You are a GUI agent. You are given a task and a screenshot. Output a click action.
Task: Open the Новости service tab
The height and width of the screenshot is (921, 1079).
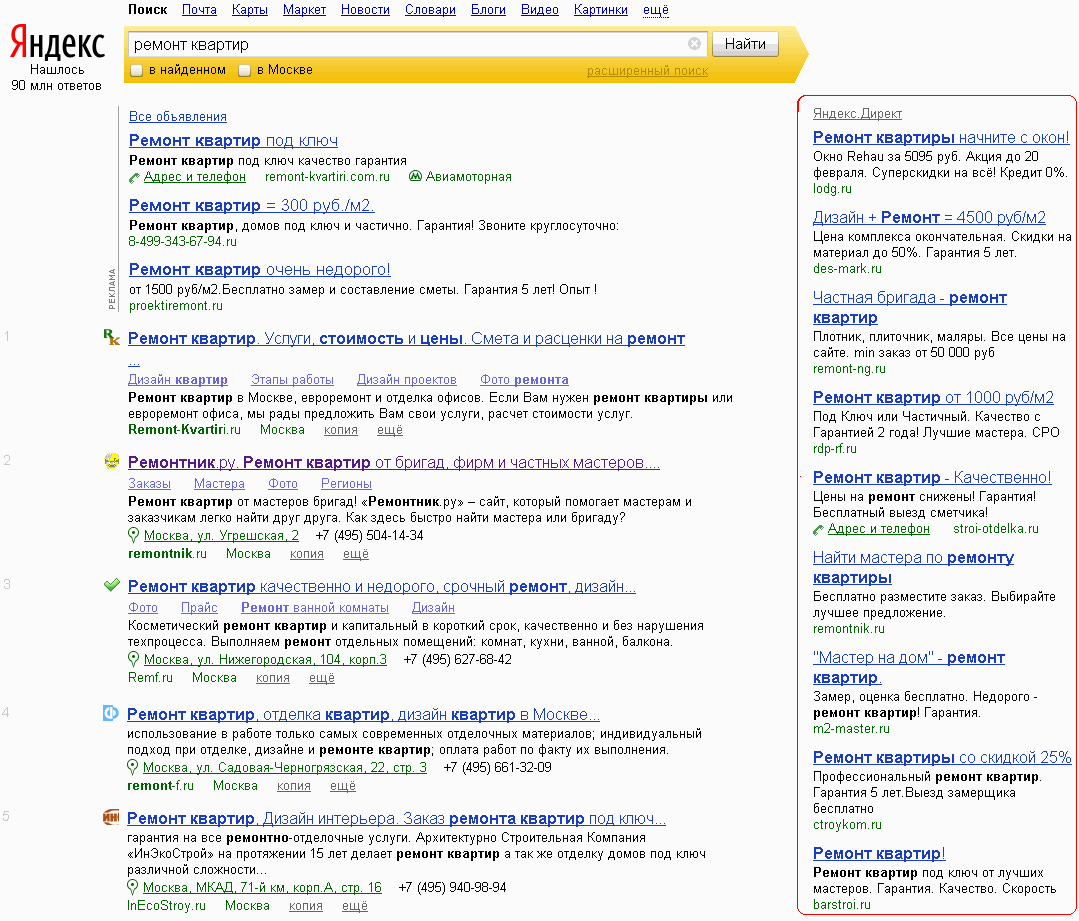[x=365, y=10]
